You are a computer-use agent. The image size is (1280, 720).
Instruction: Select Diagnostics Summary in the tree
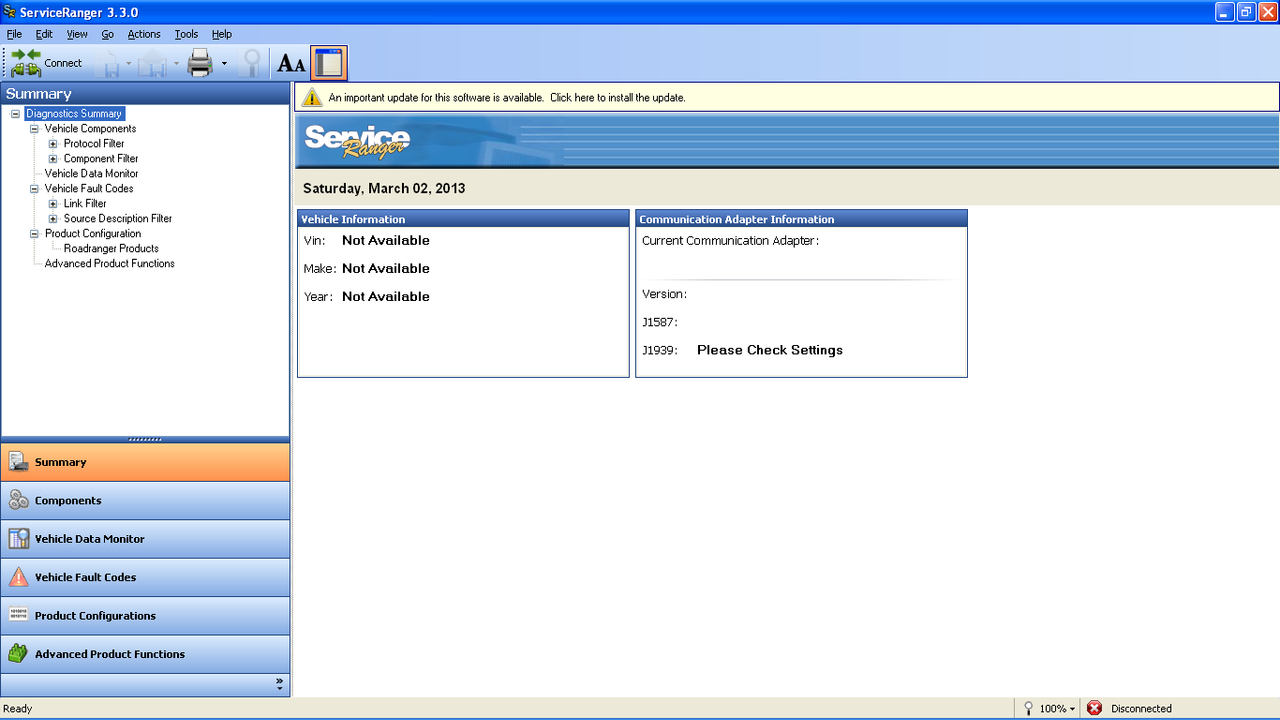click(74, 114)
